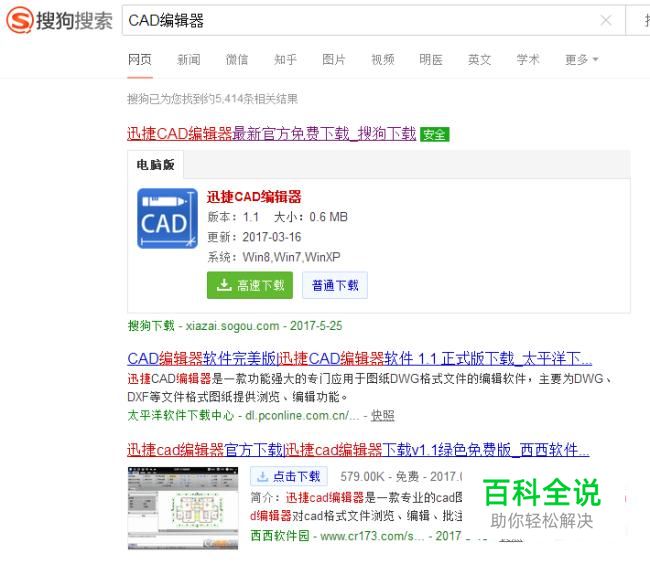650x564 pixels.
Task: Open the 快照 cached page link
Action: pos(383,415)
